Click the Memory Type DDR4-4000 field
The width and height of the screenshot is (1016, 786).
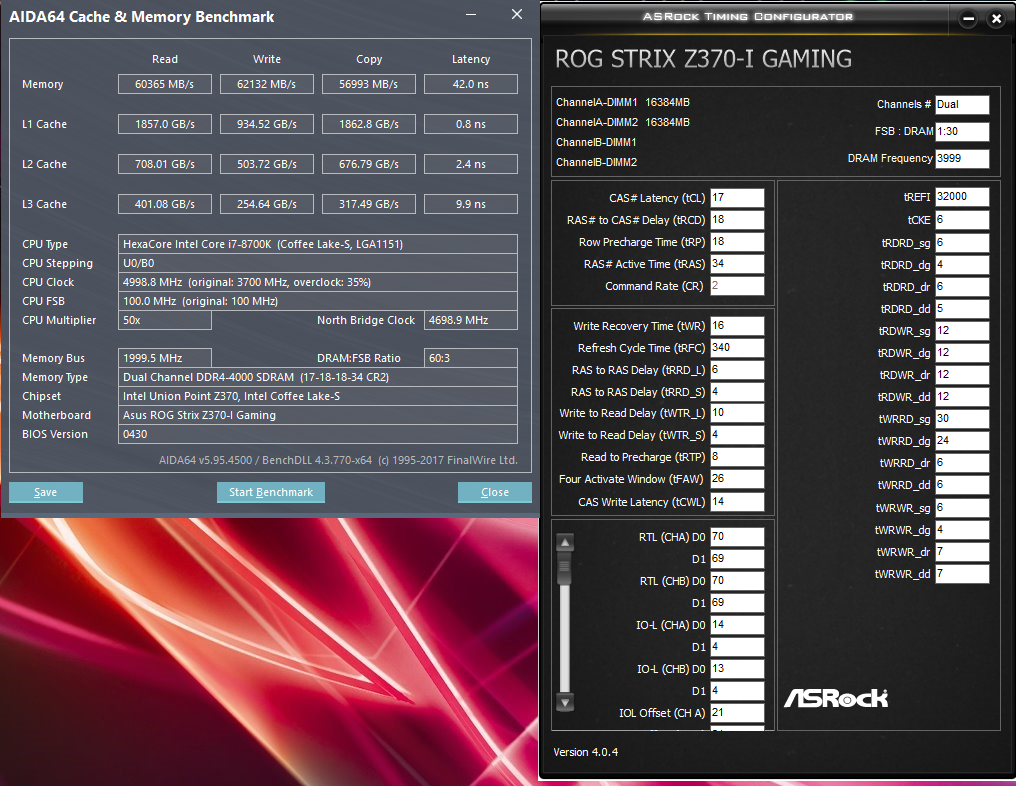[318, 377]
